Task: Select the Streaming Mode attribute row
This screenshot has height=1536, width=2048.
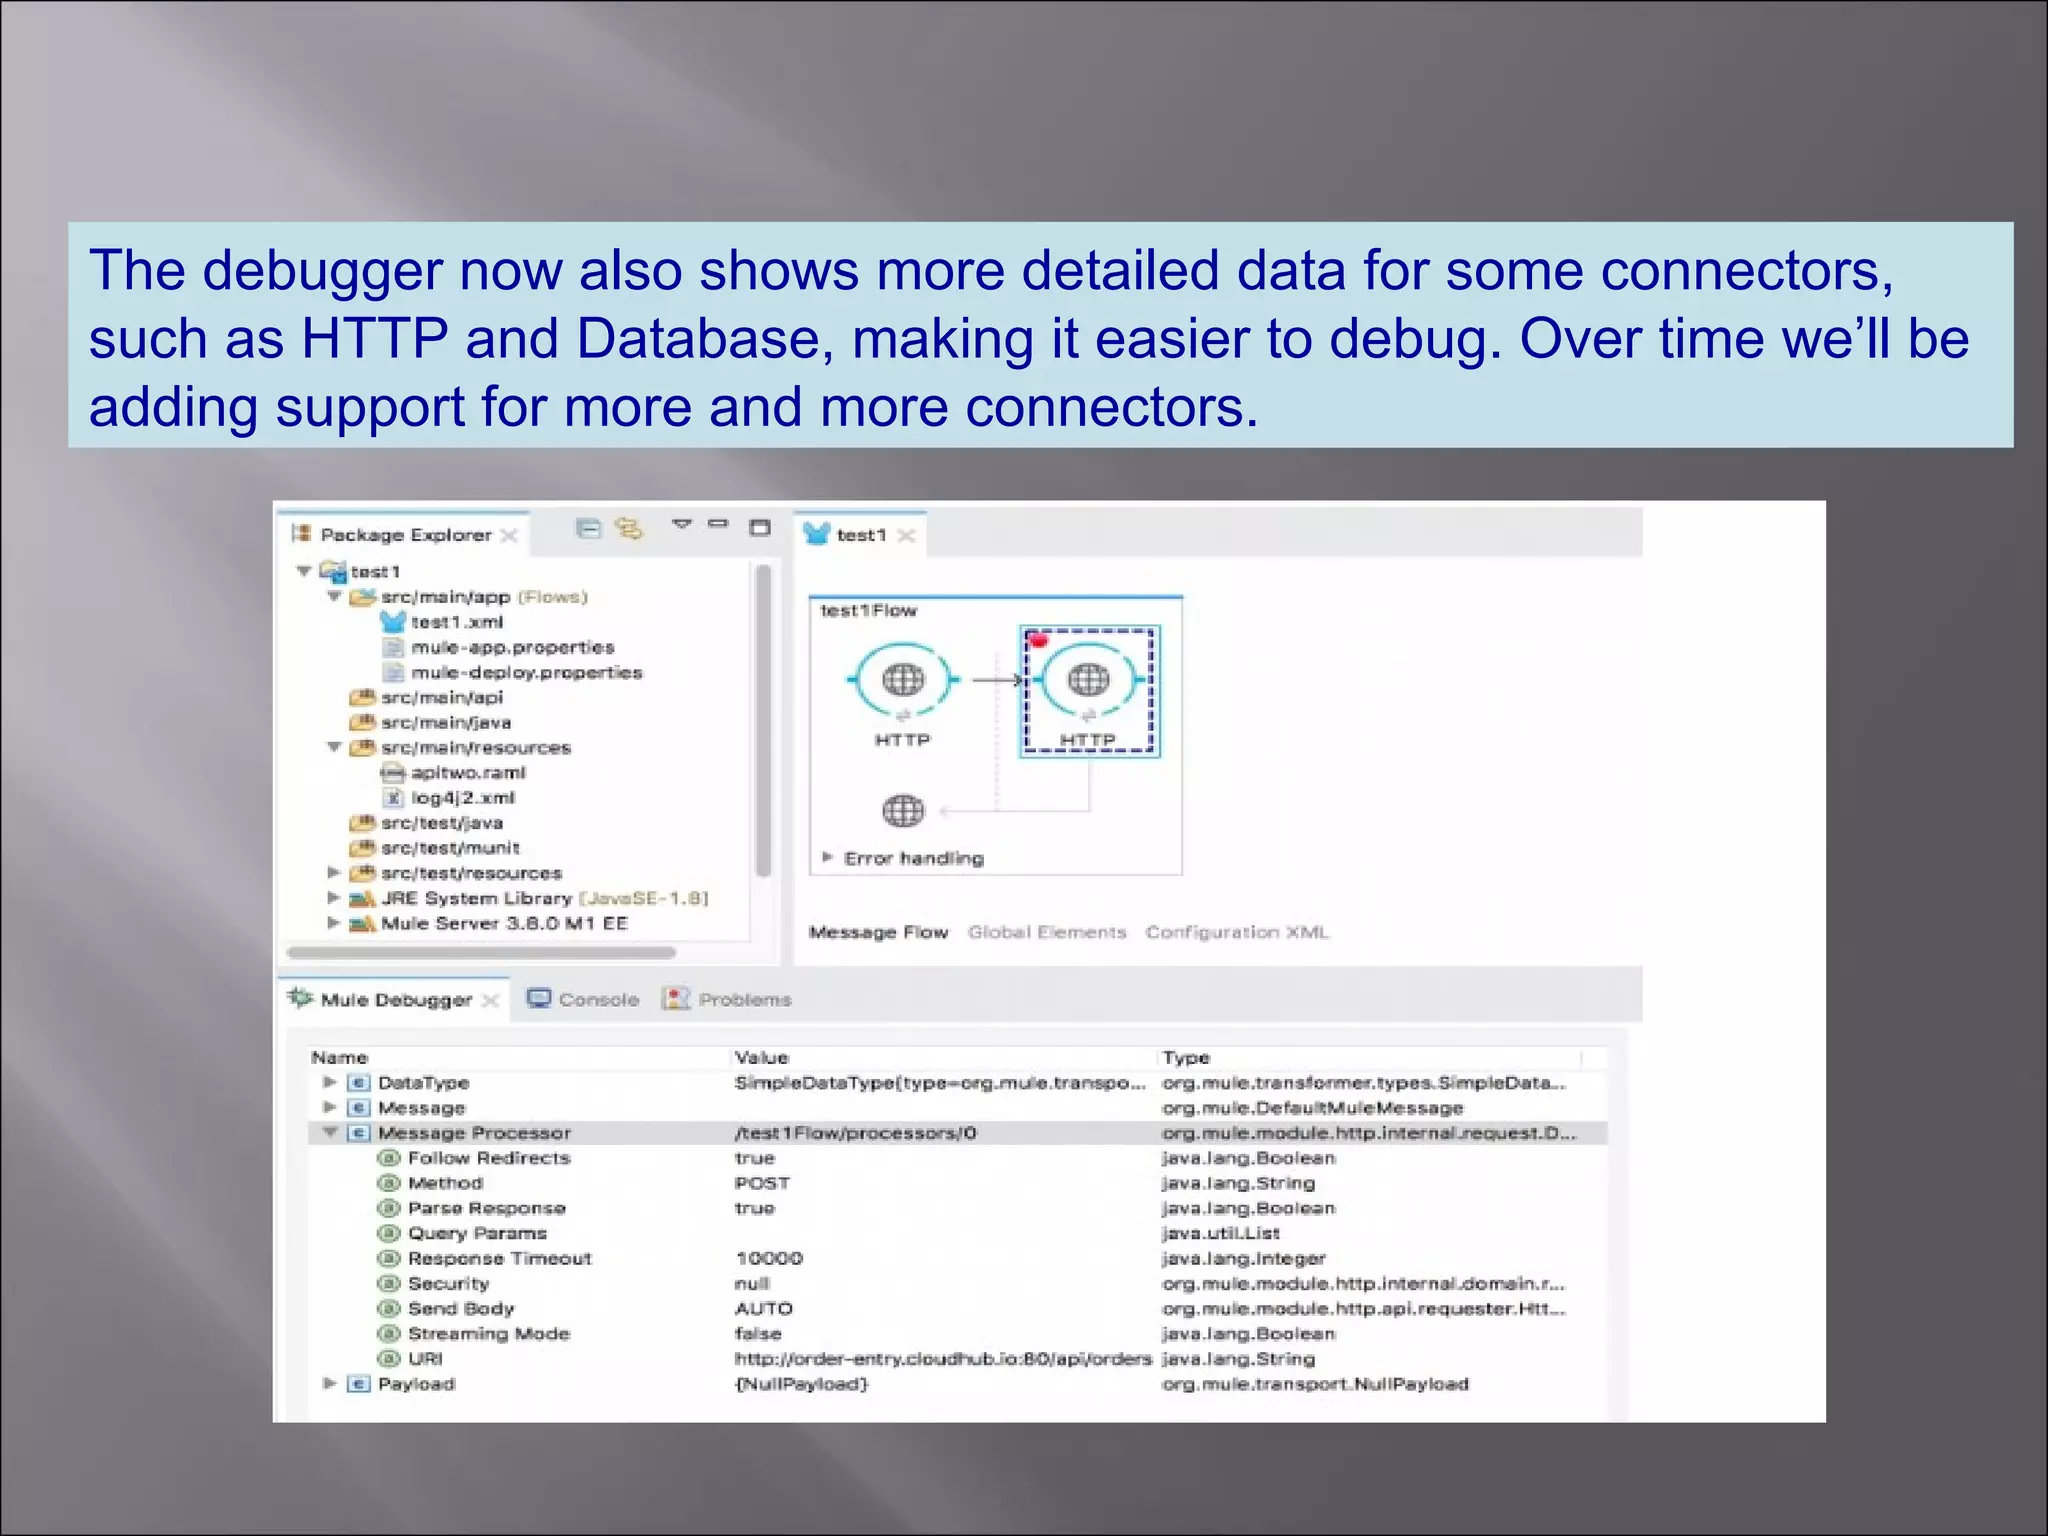Action: [957, 1333]
